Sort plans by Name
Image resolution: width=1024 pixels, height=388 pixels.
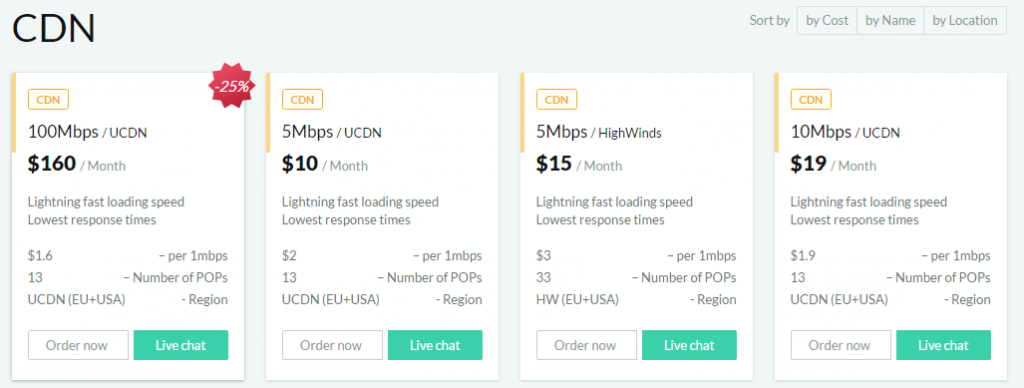(x=890, y=20)
